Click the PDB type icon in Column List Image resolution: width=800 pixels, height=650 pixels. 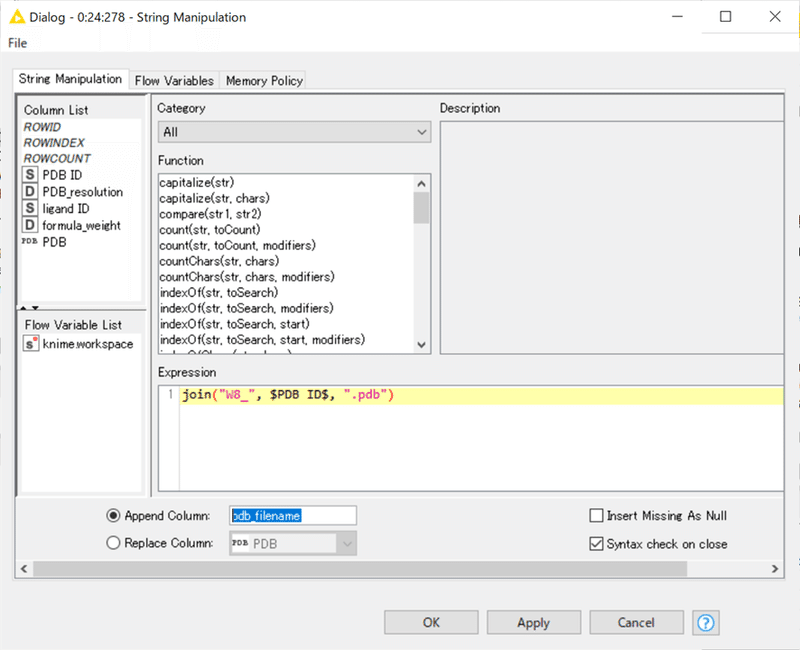[29, 241]
